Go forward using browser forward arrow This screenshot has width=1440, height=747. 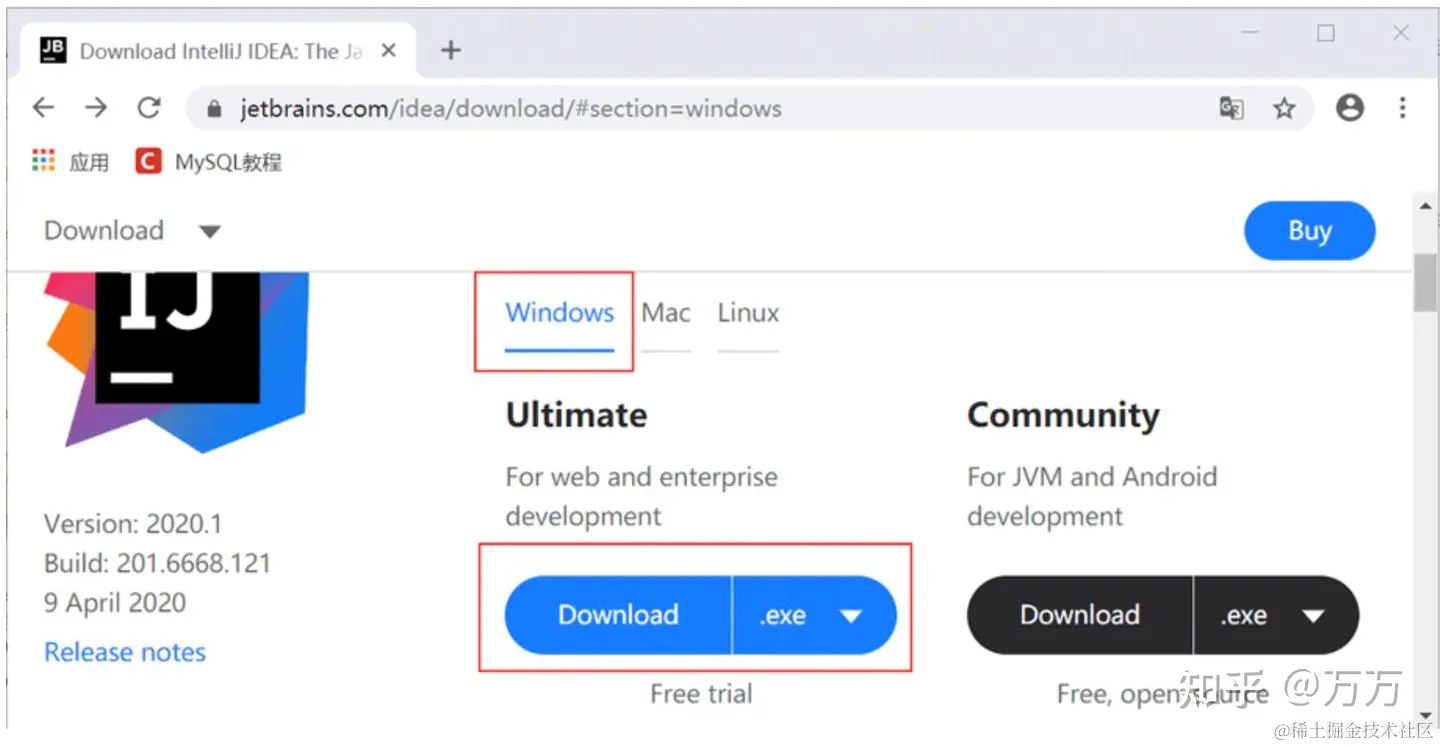(96, 108)
